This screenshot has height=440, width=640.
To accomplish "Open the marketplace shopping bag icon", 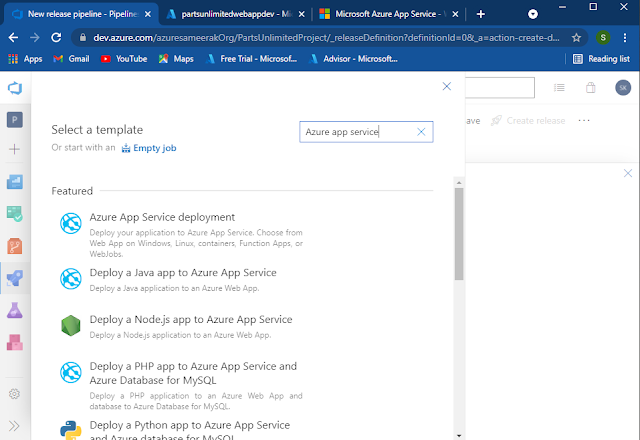I will click(x=591, y=87).
